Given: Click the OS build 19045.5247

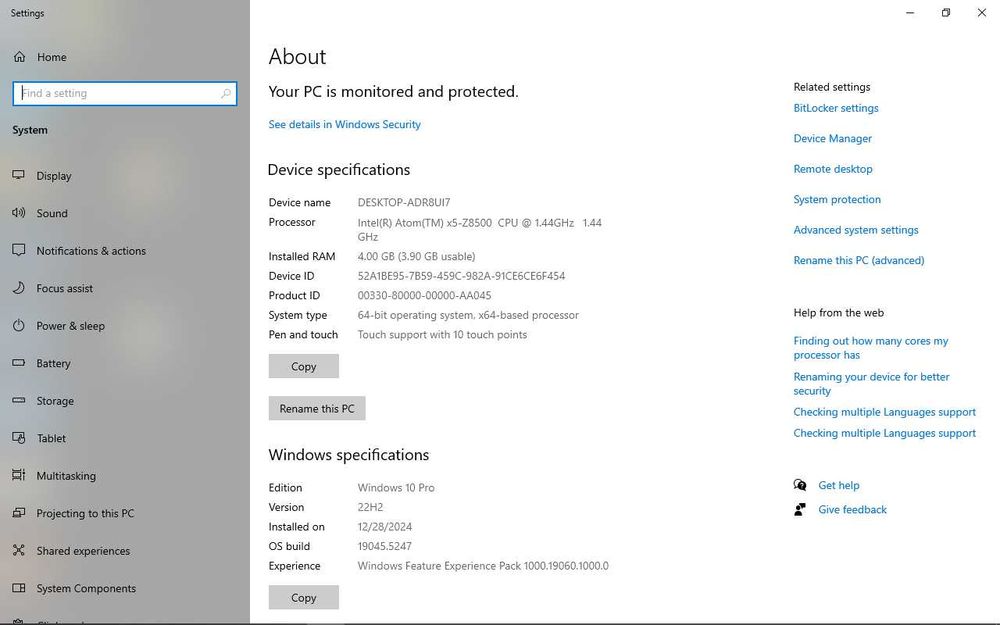Looking at the screenshot, I should tap(385, 546).
